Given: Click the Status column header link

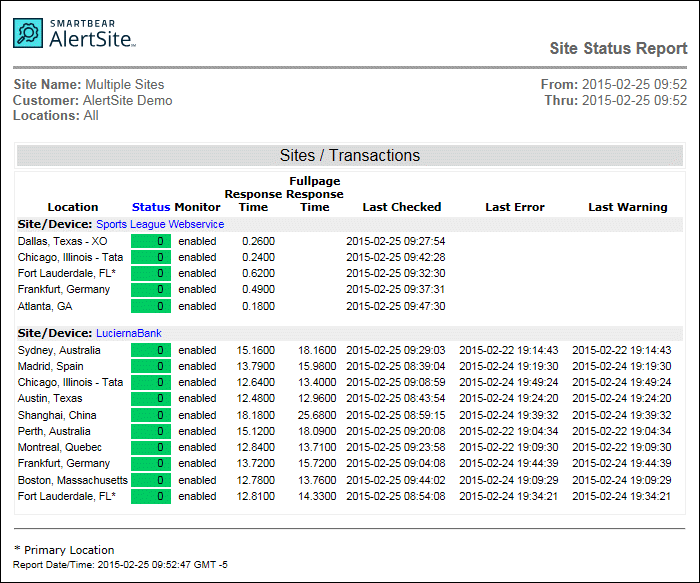Looking at the screenshot, I should tap(151, 207).
